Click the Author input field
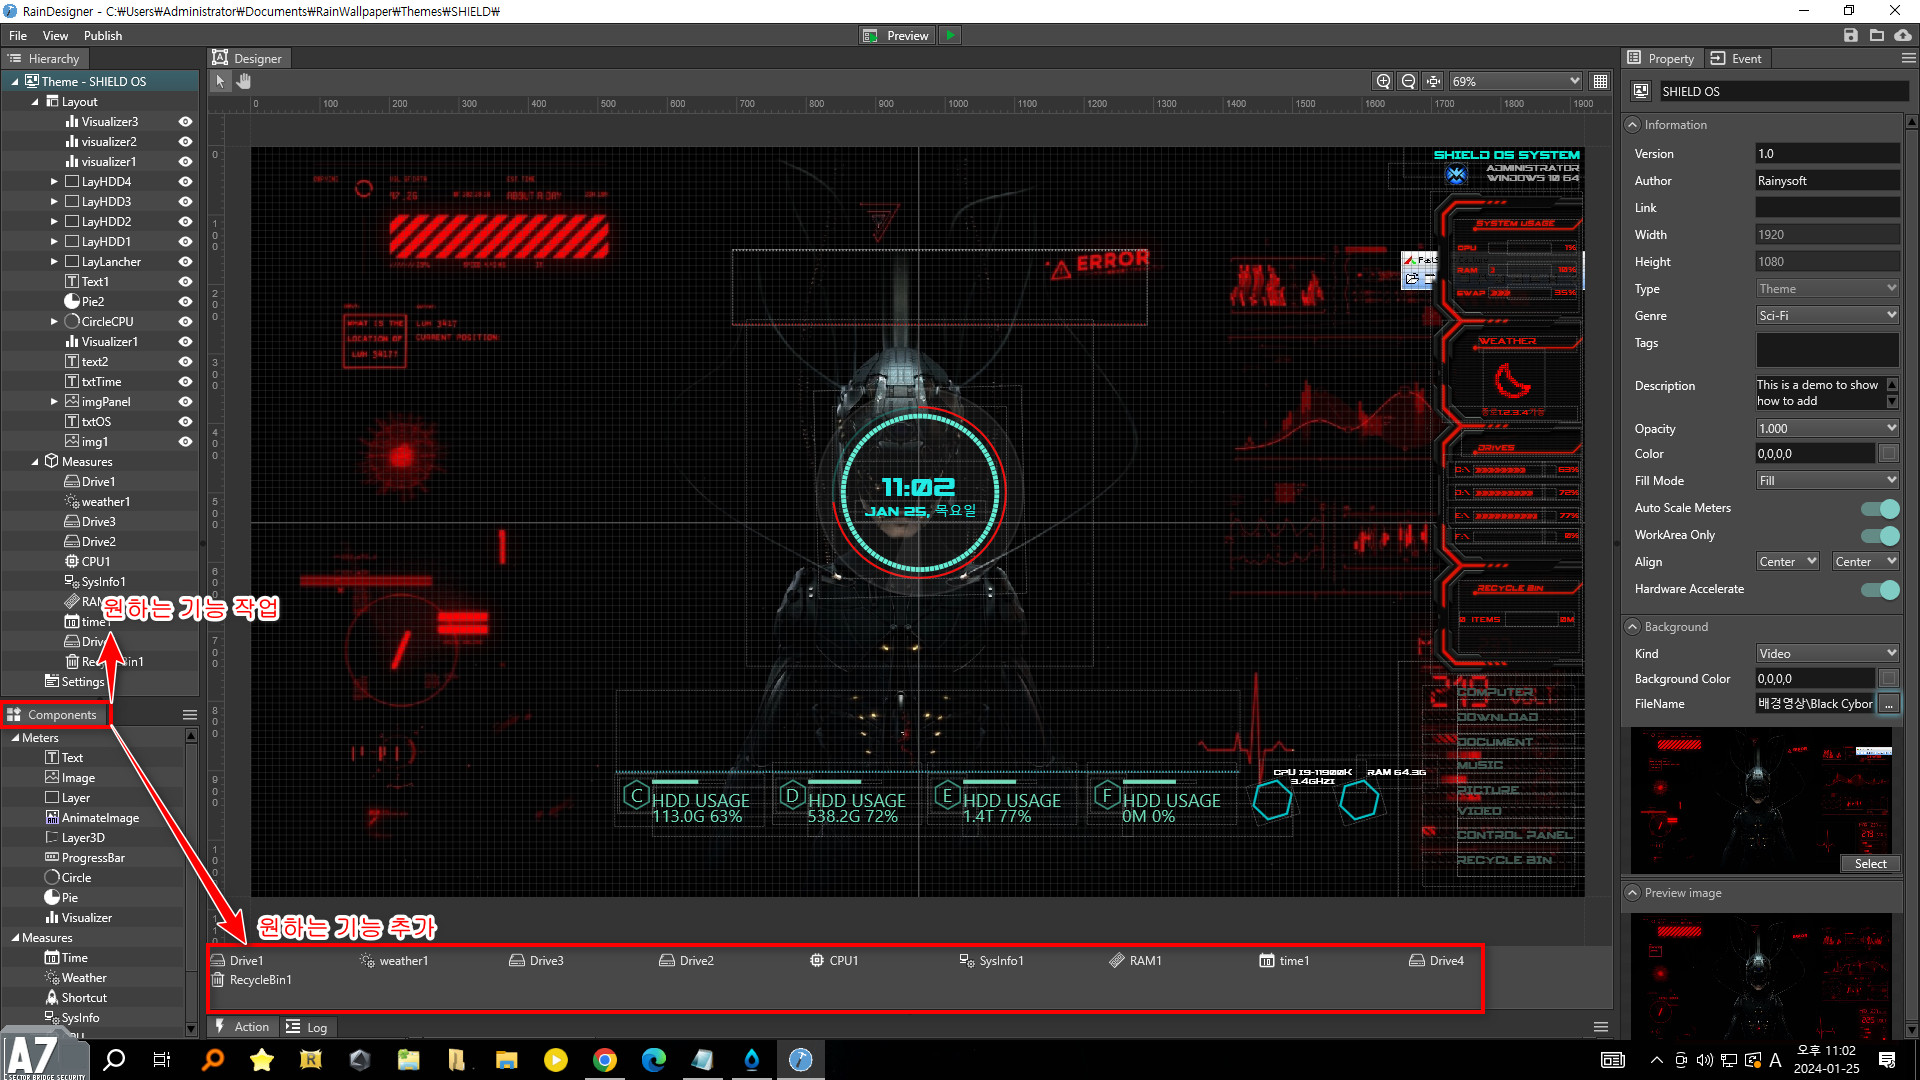This screenshot has height=1080, width=1920. (1828, 181)
